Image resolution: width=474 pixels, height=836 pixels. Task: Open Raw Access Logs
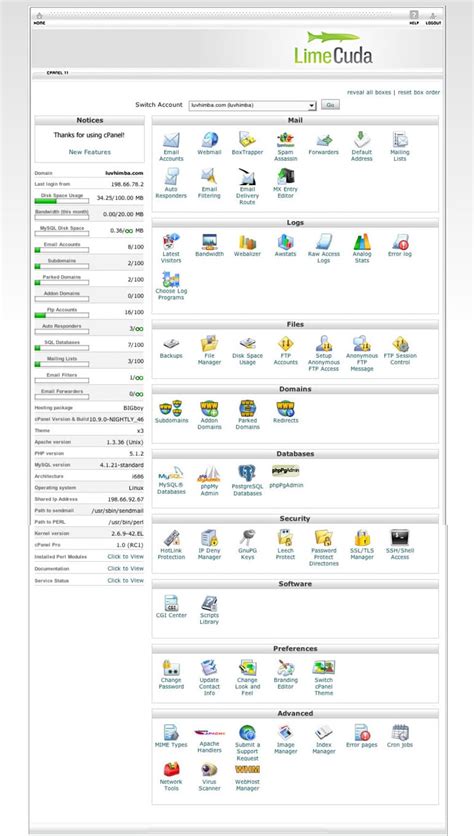click(324, 248)
